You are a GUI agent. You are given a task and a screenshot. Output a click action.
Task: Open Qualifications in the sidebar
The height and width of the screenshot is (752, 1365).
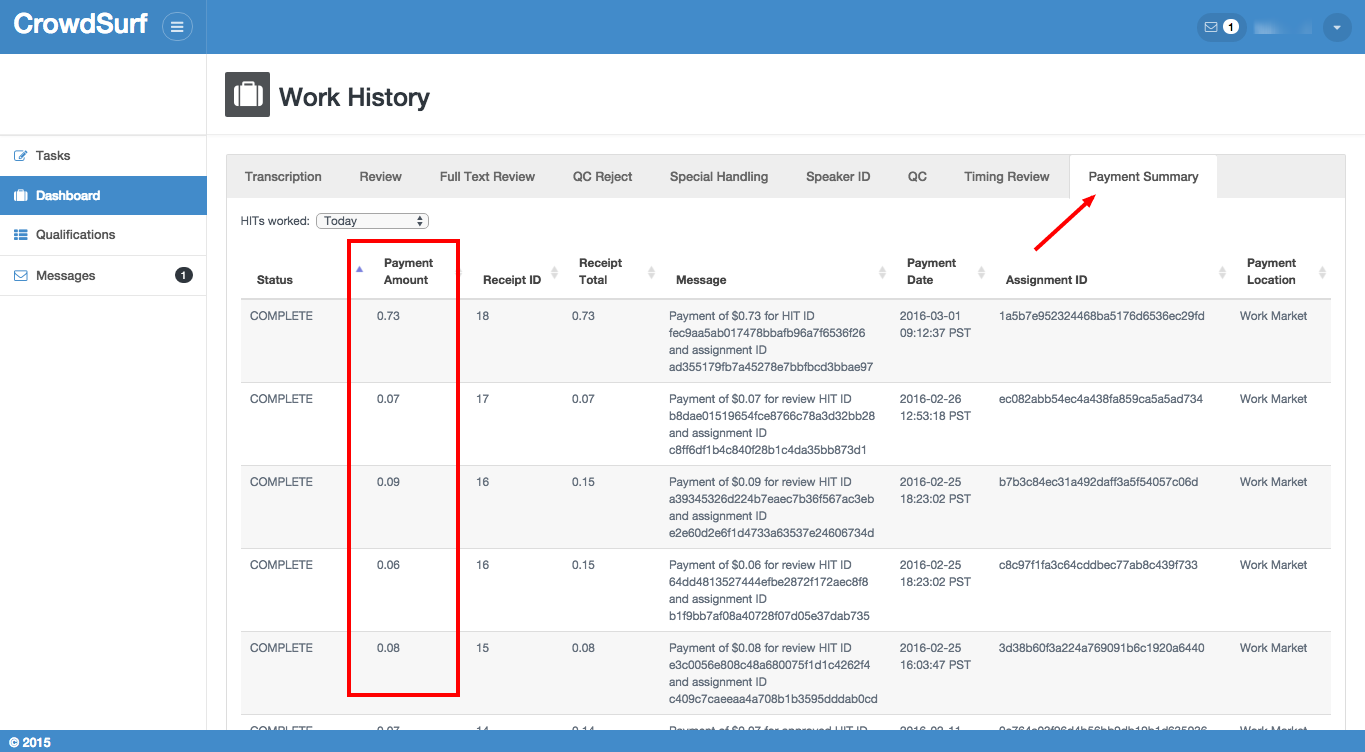click(x=103, y=235)
